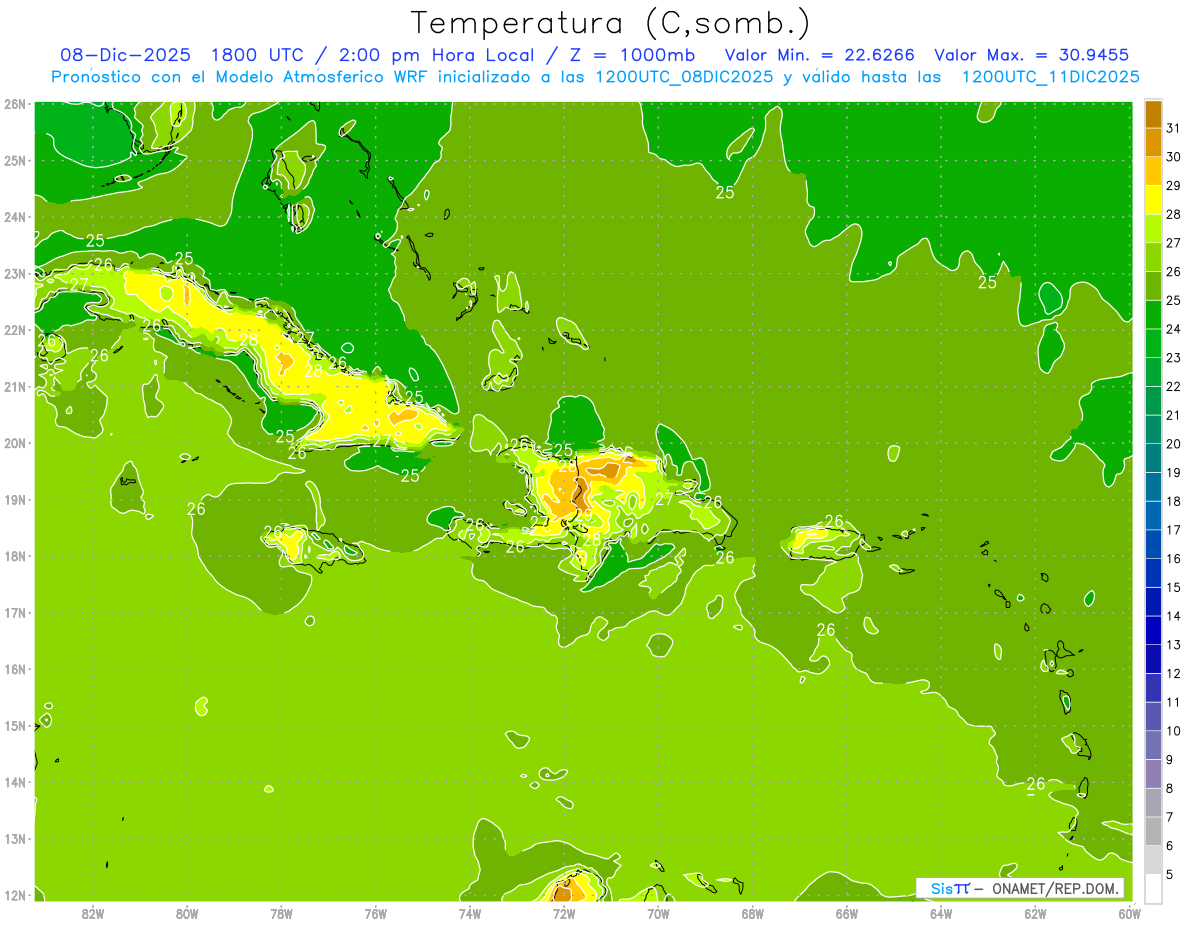Click legend value 17 on color scale
This screenshot has height=927, width=1200.
[x=1173, y=530]
